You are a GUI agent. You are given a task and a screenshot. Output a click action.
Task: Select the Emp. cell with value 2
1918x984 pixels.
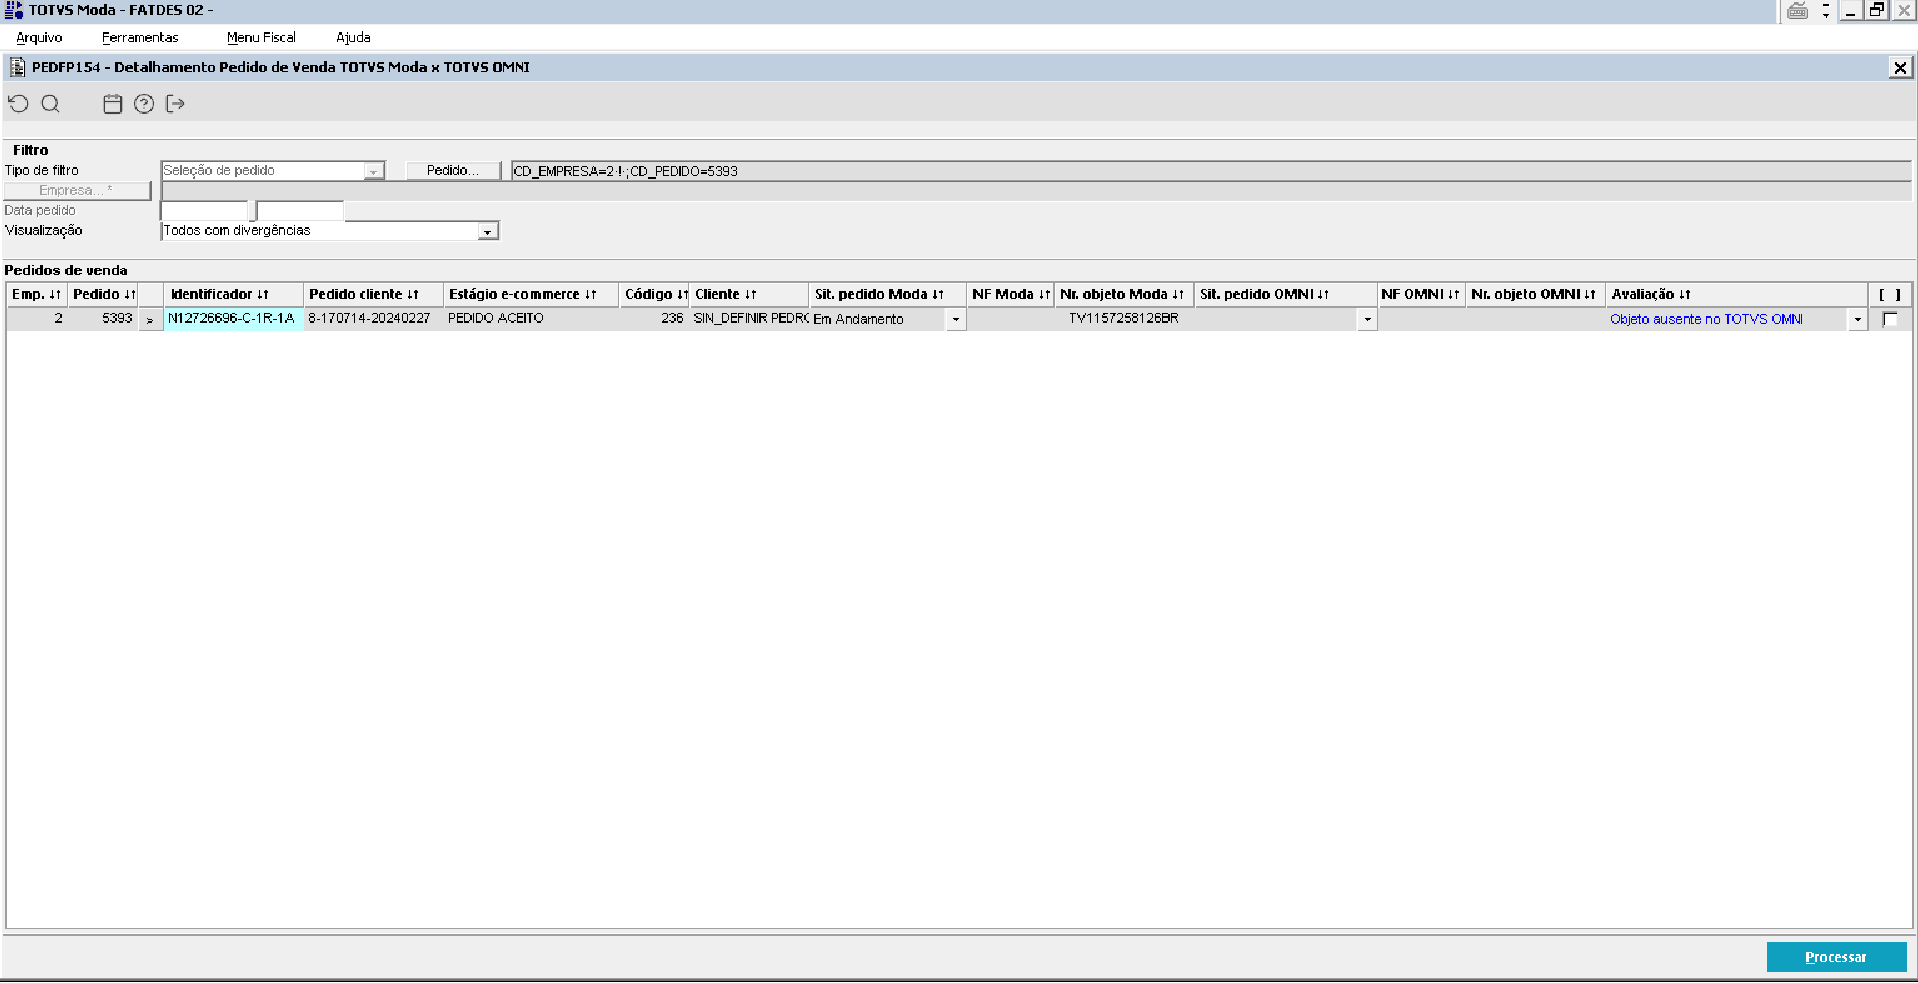pyautogui.click(x=37, y=319)
